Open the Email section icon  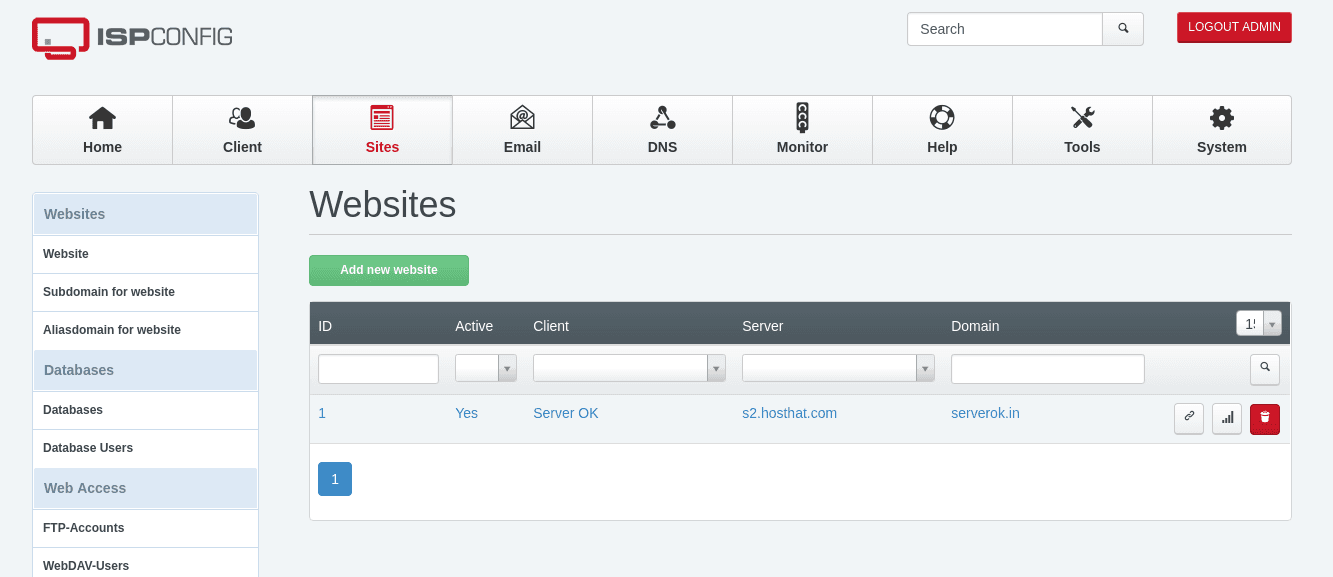point(522,118)
